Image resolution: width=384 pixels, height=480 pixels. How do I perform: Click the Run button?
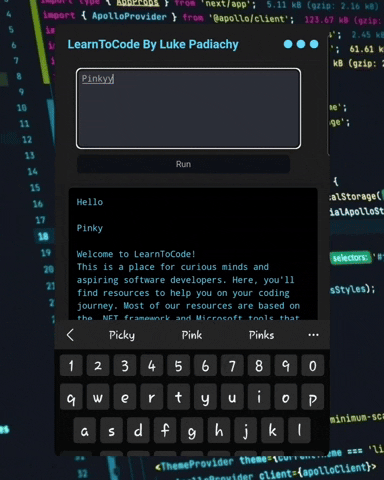pos(183,164)
